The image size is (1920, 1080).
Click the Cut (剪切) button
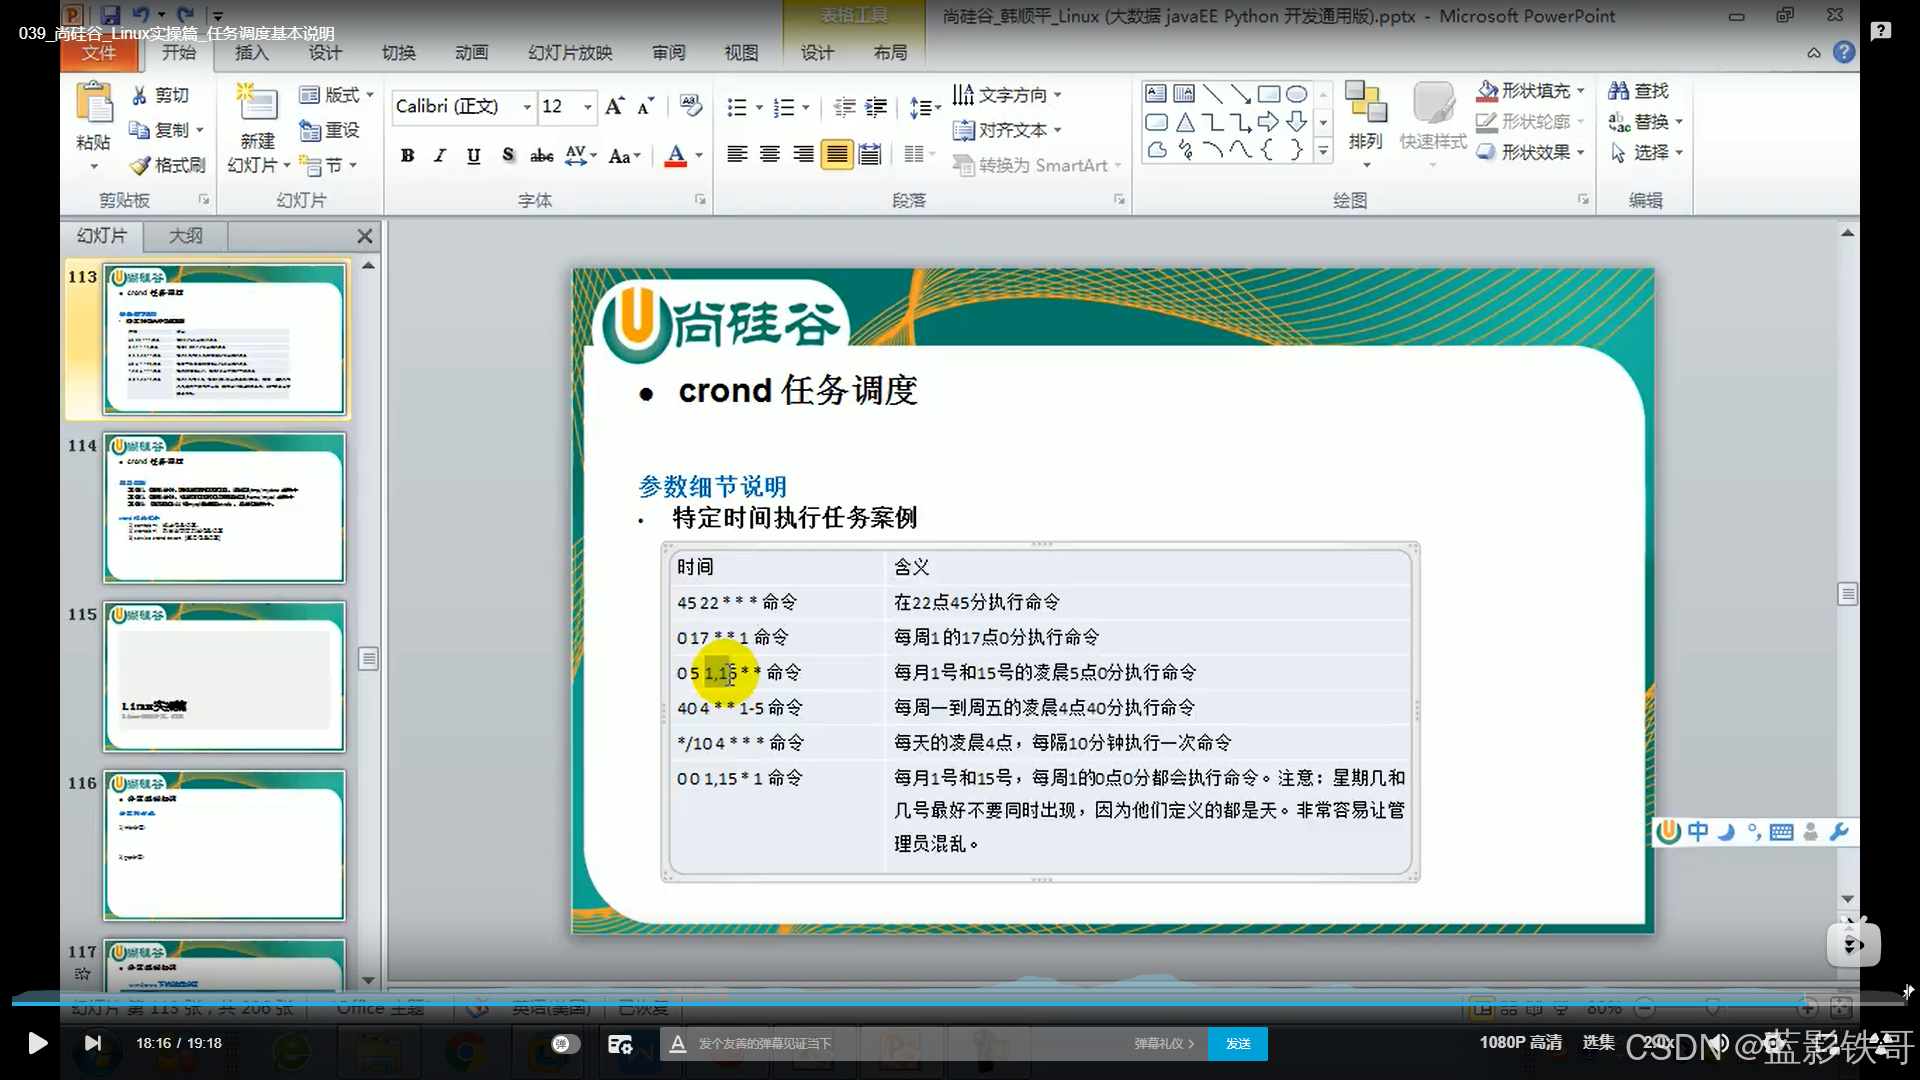point(160,95)
